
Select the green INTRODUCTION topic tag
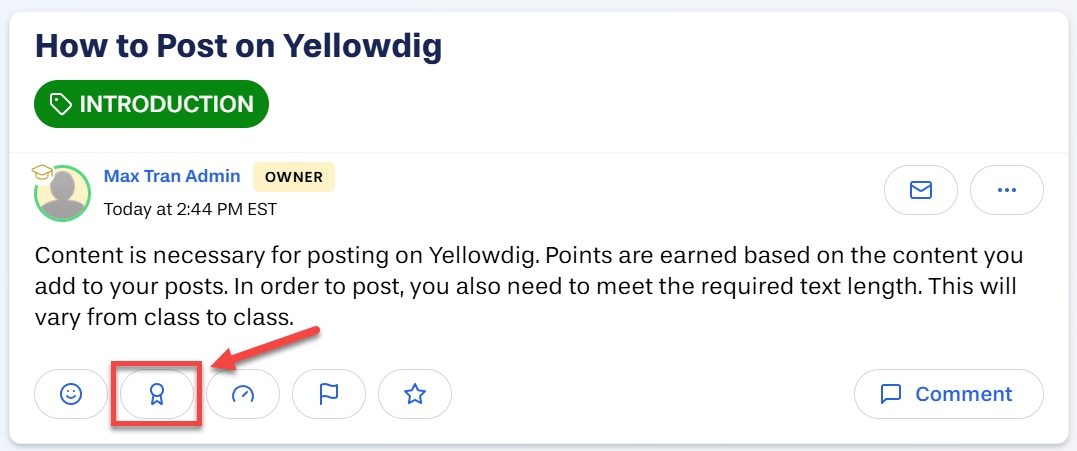click(x=151, y=104)
